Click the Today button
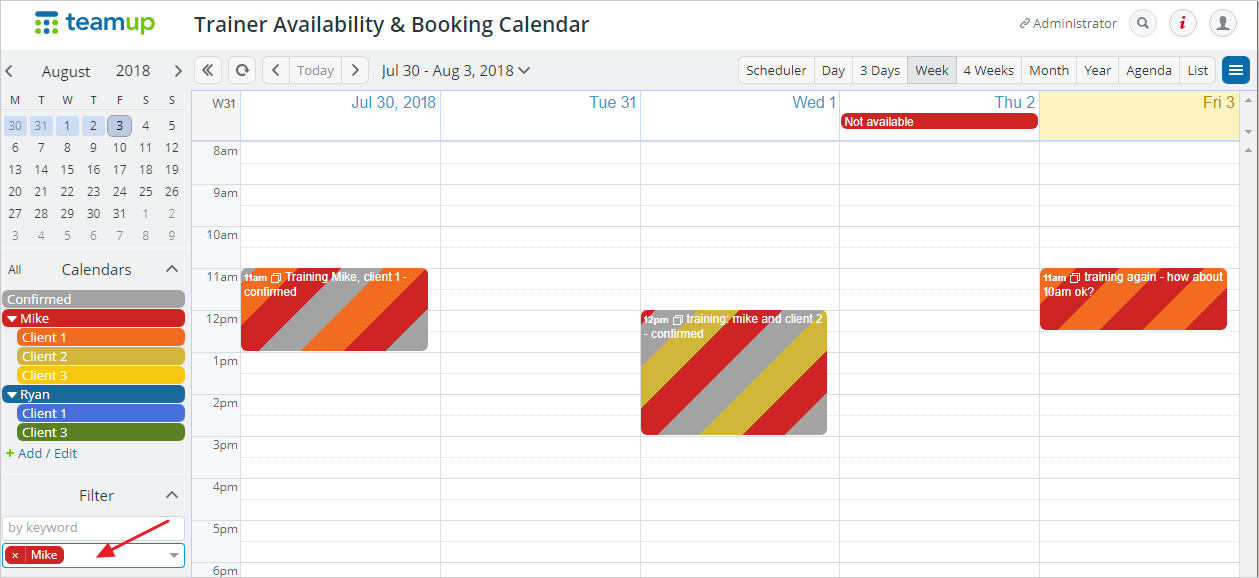 pos(315,70)
